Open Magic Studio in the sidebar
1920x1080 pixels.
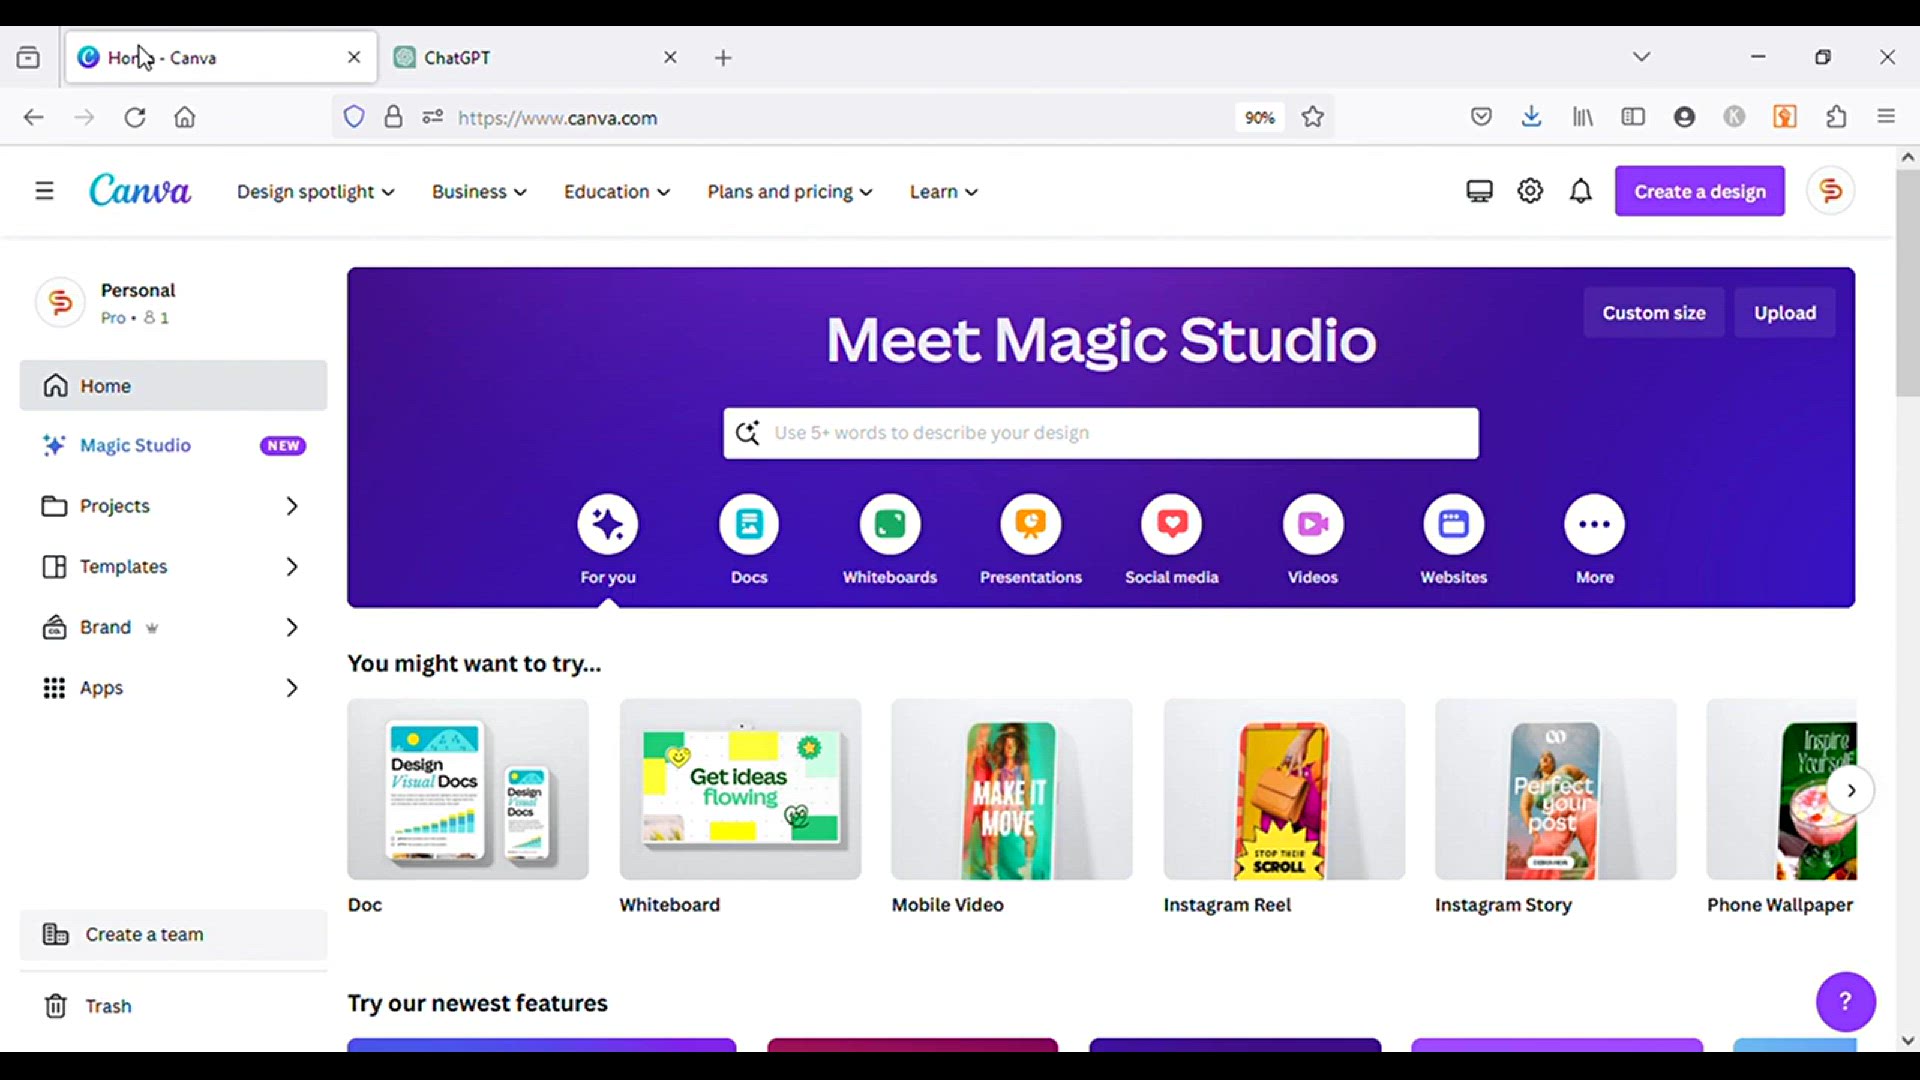[x=173, y=445]
